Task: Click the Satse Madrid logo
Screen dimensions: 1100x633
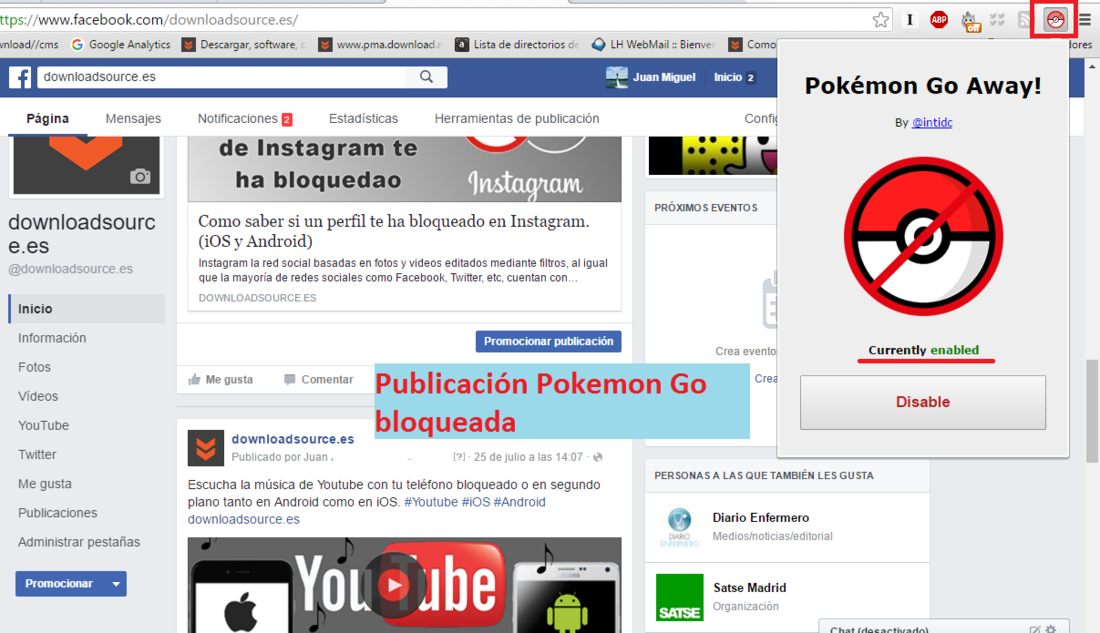Action: tap(679, 597)
